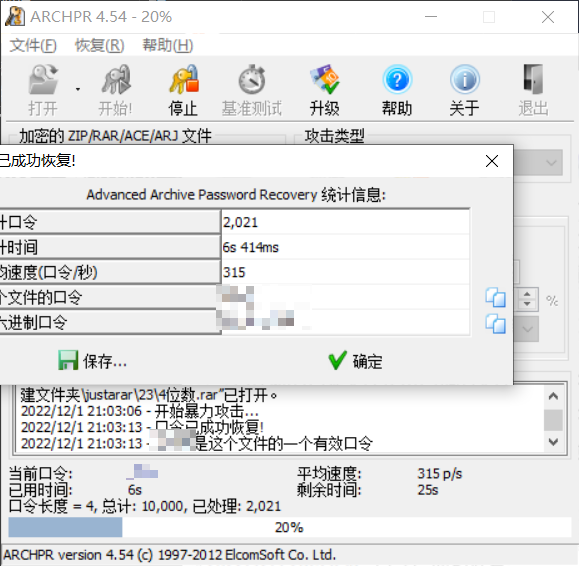Click the 关于 (About) info icon
579x566 pixels.
(465, 79)
